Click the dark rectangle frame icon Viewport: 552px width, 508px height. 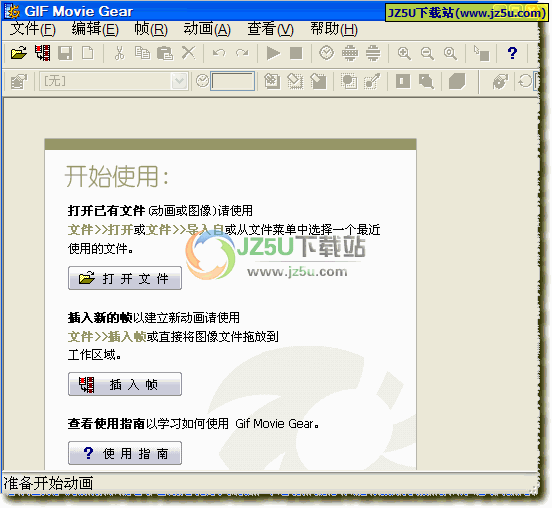403,81
